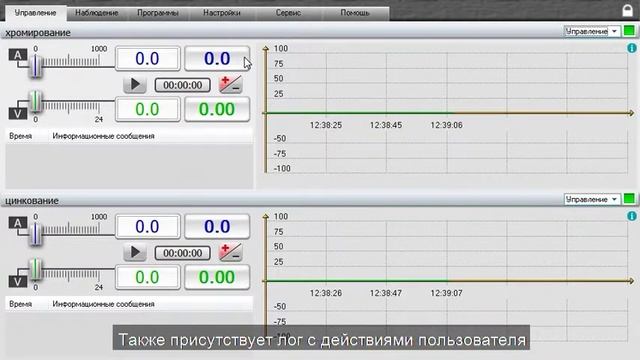640x360 pixels.
Task: Click the цинкование panel title
Action: pos(32,201)
